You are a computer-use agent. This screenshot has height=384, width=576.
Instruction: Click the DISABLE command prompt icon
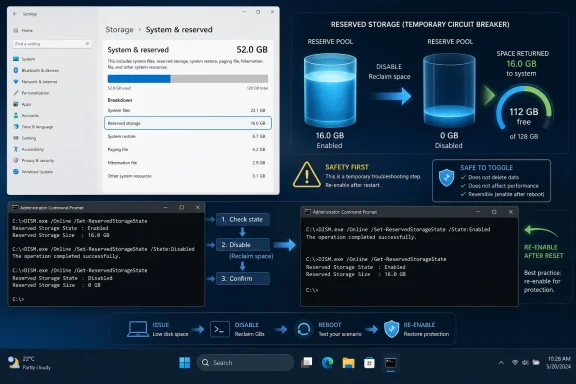point(220,329)
